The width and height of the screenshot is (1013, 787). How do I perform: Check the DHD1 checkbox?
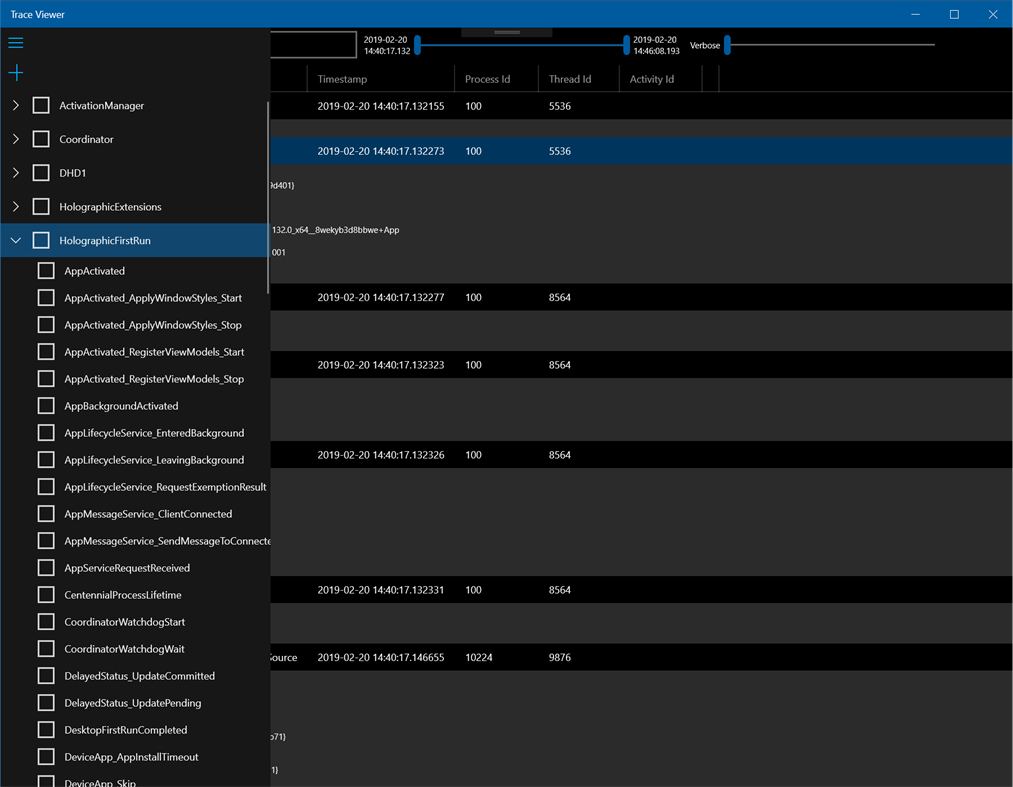(x=41, y=173)
